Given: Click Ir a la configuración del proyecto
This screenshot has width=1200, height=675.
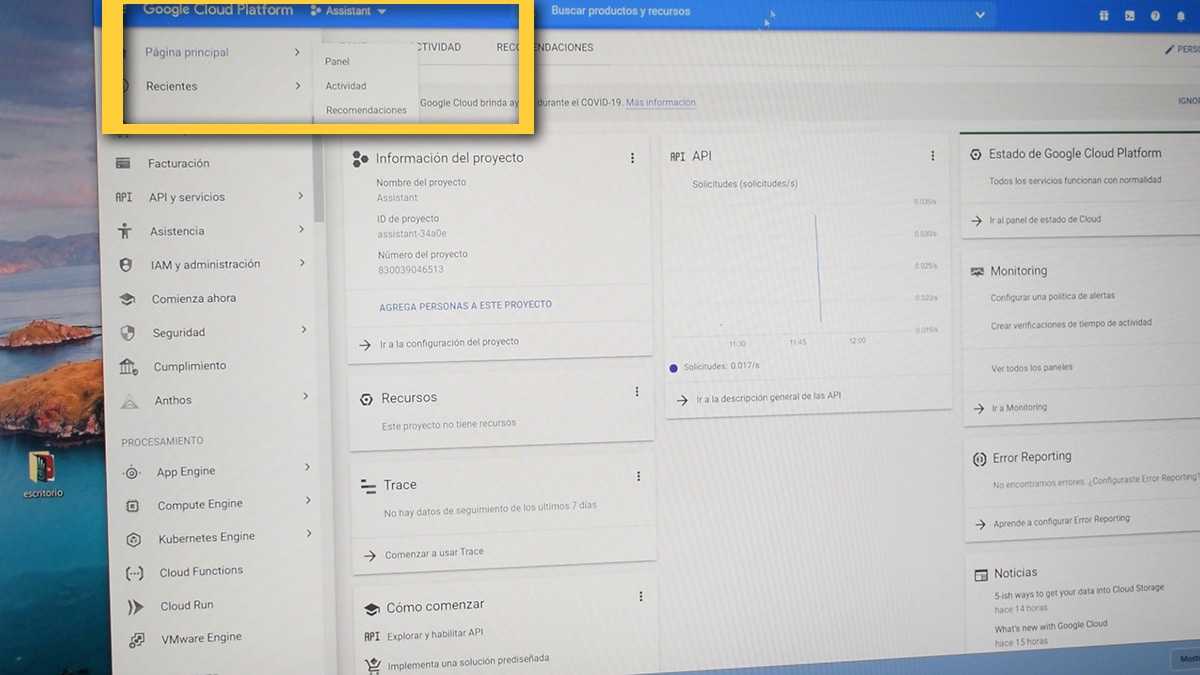Looking at the screenshot, I should 448,342.
